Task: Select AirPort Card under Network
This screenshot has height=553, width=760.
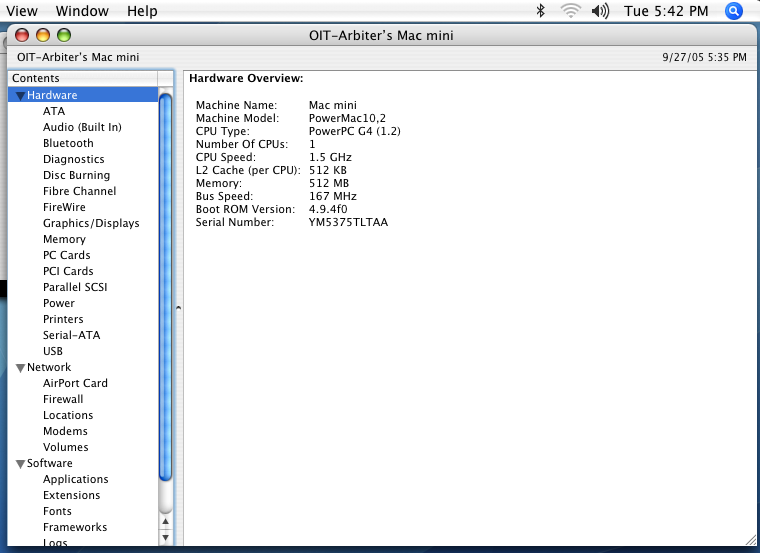Action: tap(75, 383)
